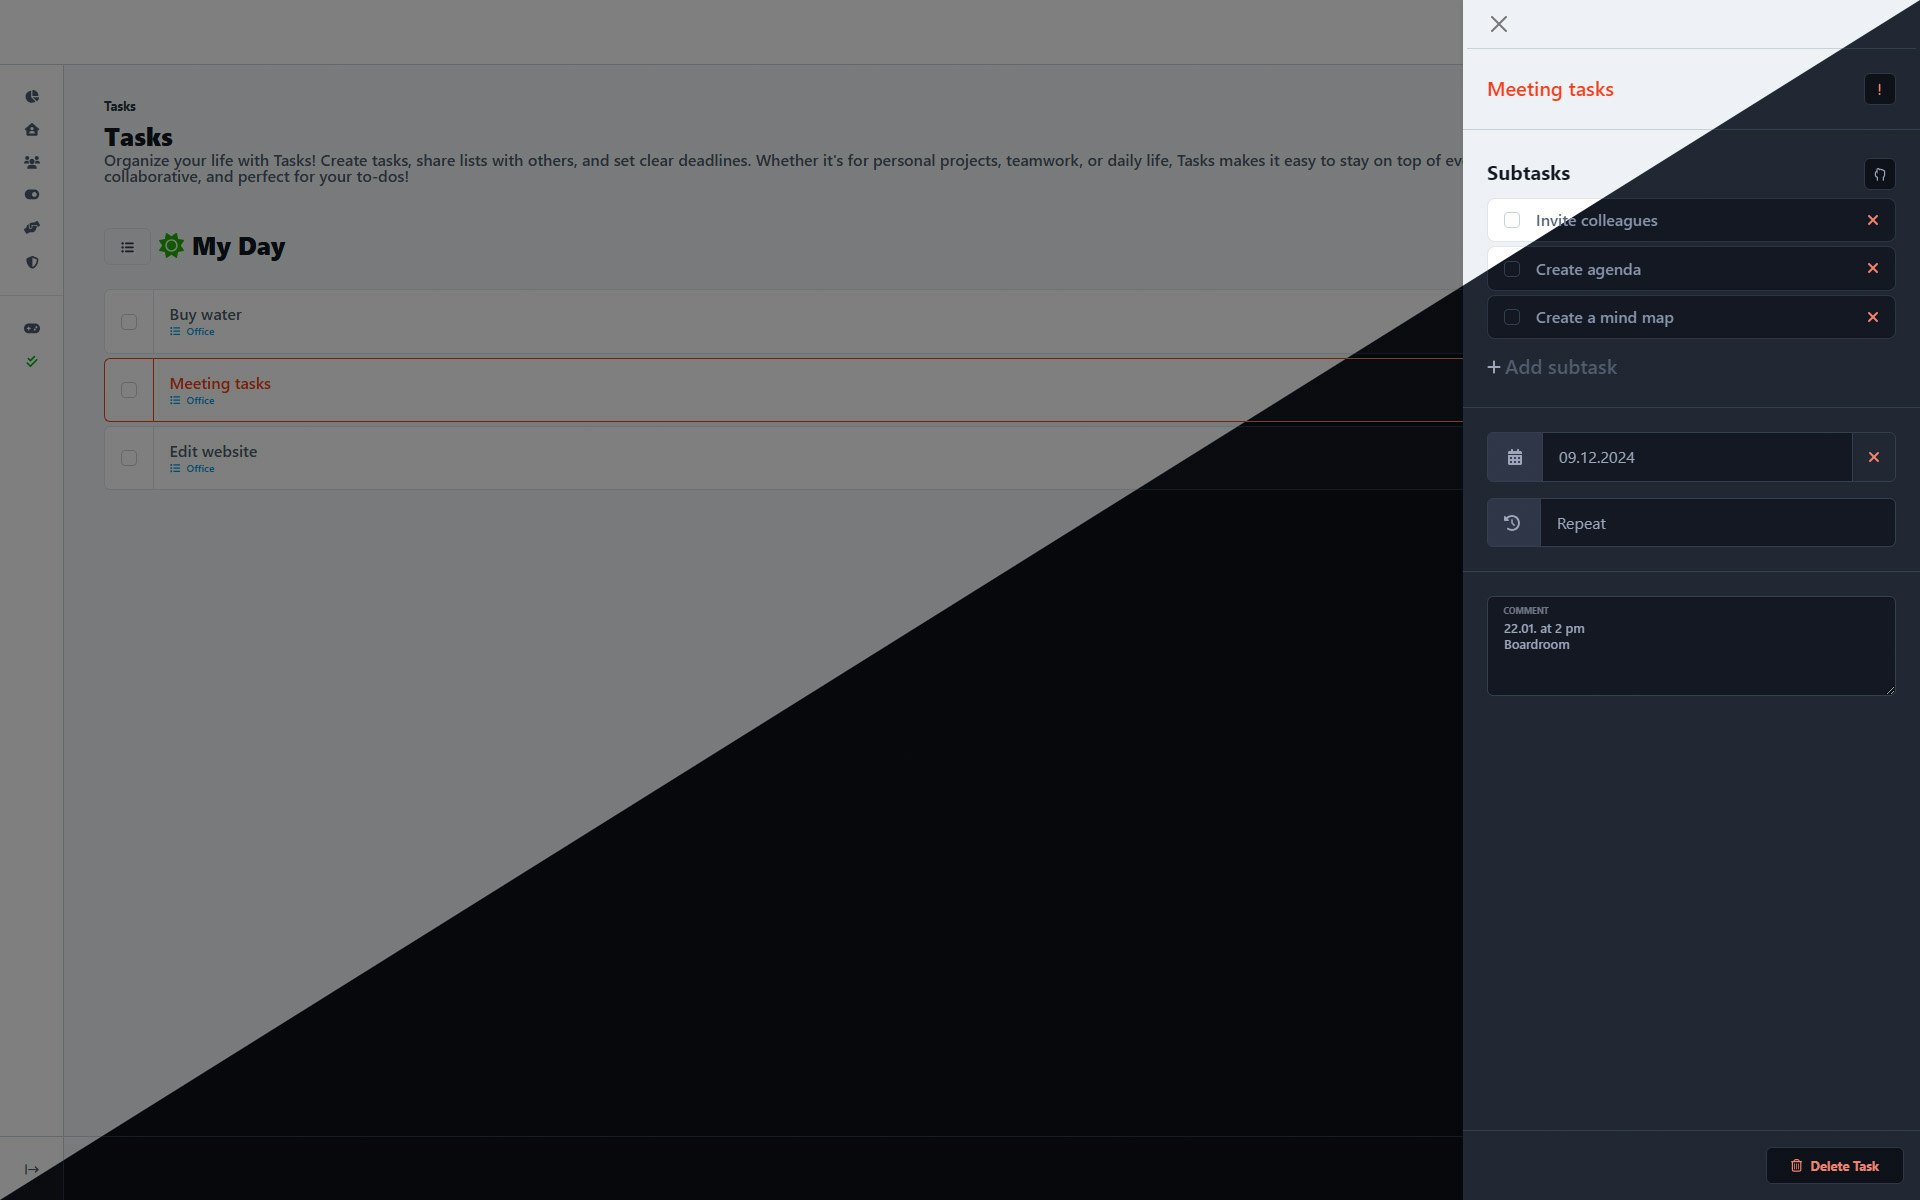Image resolution: width=1920 pixels, height=1200 pixels.
Task: Click the history icon next to Repeat
Action: pyautogui.click(x=1513, y=522)
